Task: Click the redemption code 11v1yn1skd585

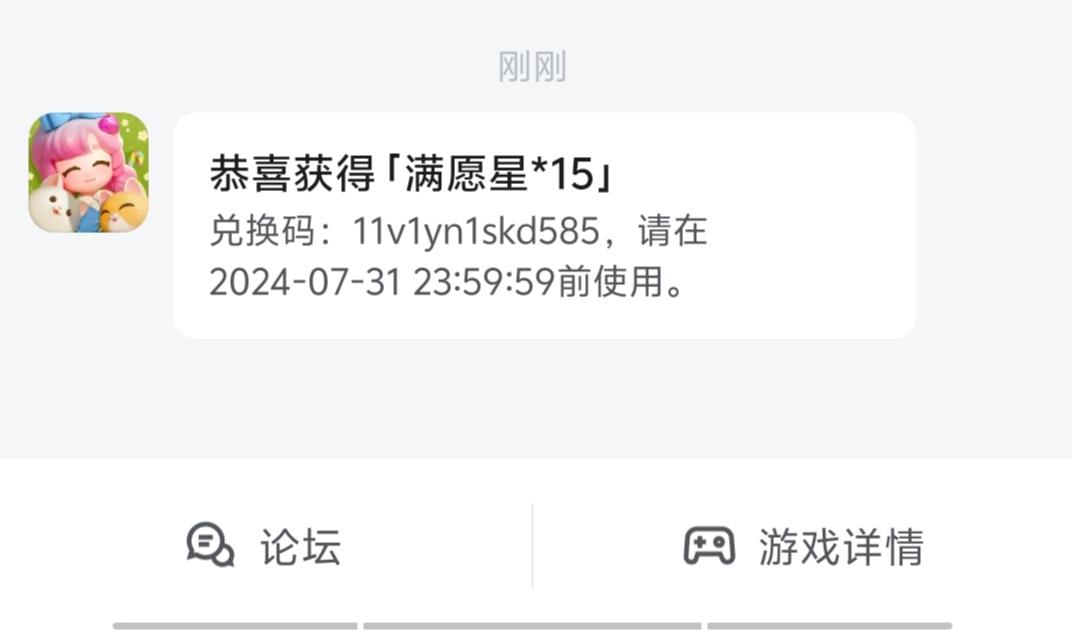Action: pos(477,231)
